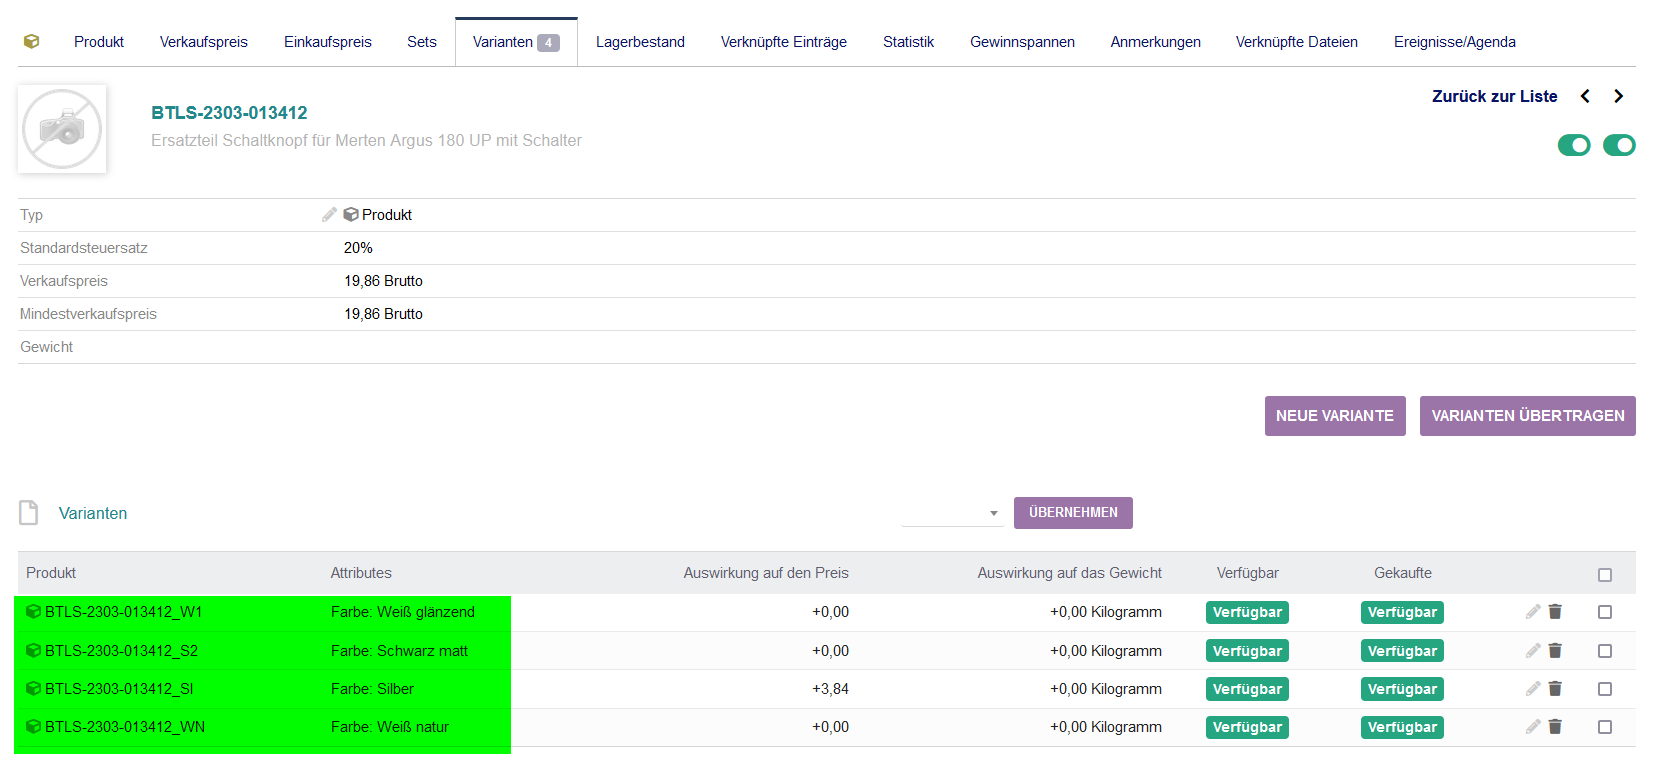Click the edit pencil for variant BTLS-2303-013412_W1
Image resolution: width=1660 pixels, height=762 pixels.
[x=1532, y=612]
